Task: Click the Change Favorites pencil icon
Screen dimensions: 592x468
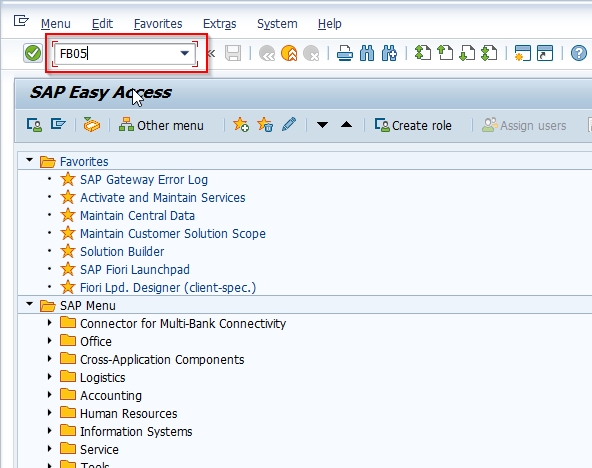Action: point(289,125)
